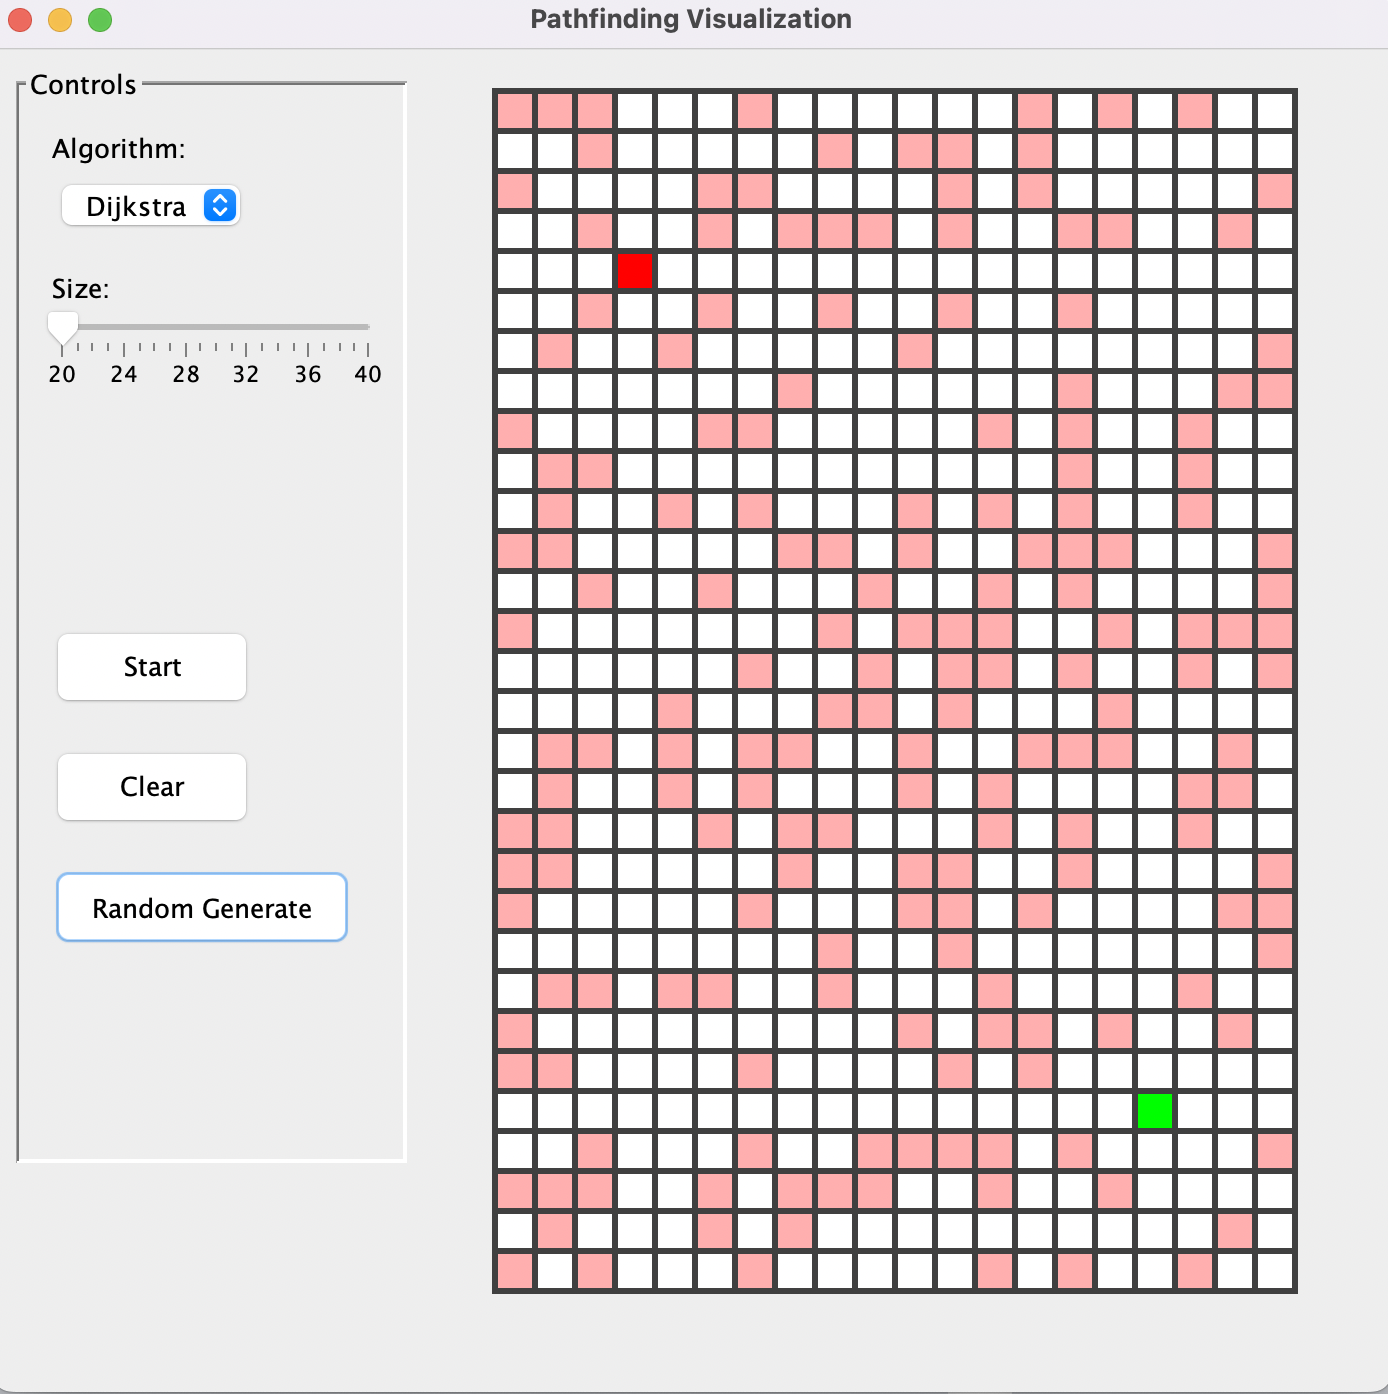Click the "32" tick label under the slider

coord(246,374)
